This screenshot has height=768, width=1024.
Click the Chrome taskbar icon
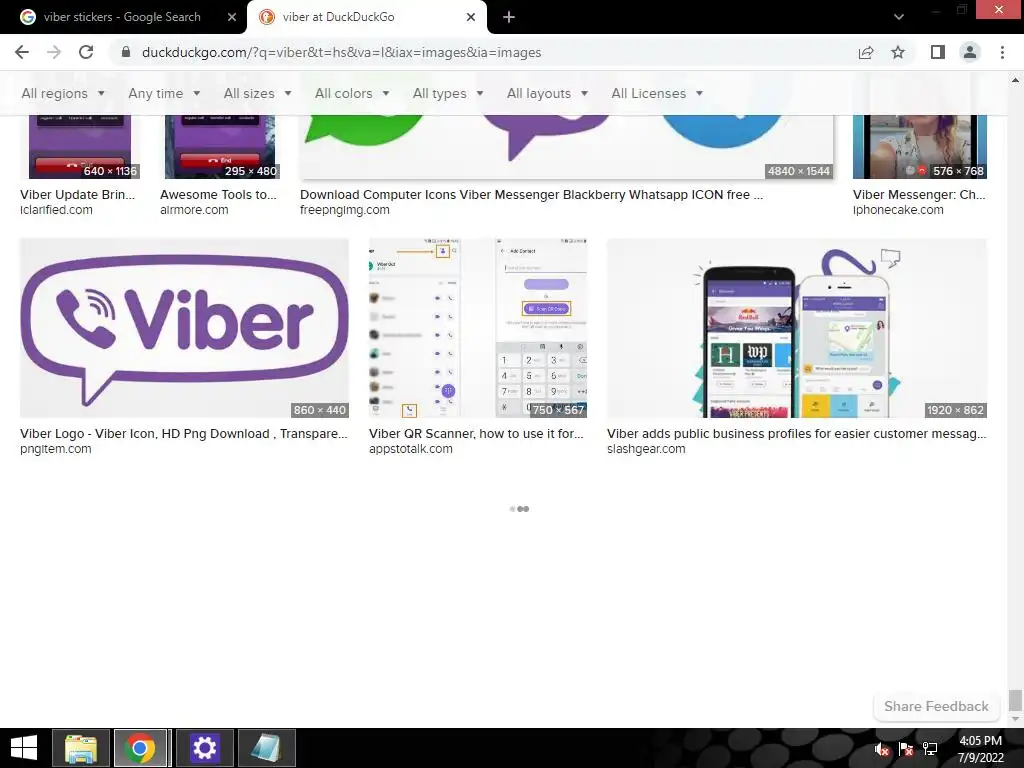click(x=140, y=748)
